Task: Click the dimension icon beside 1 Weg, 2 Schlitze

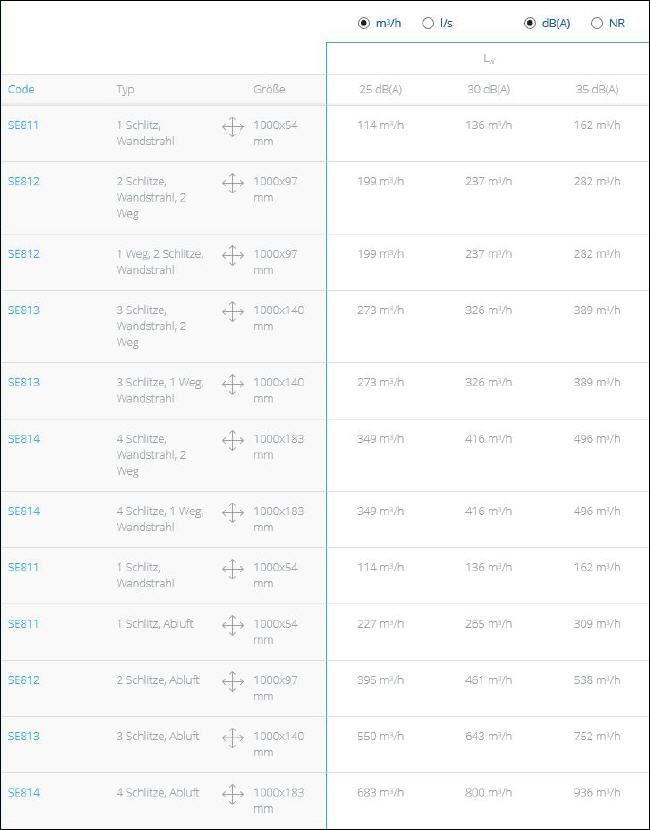Action: [233, 256]
